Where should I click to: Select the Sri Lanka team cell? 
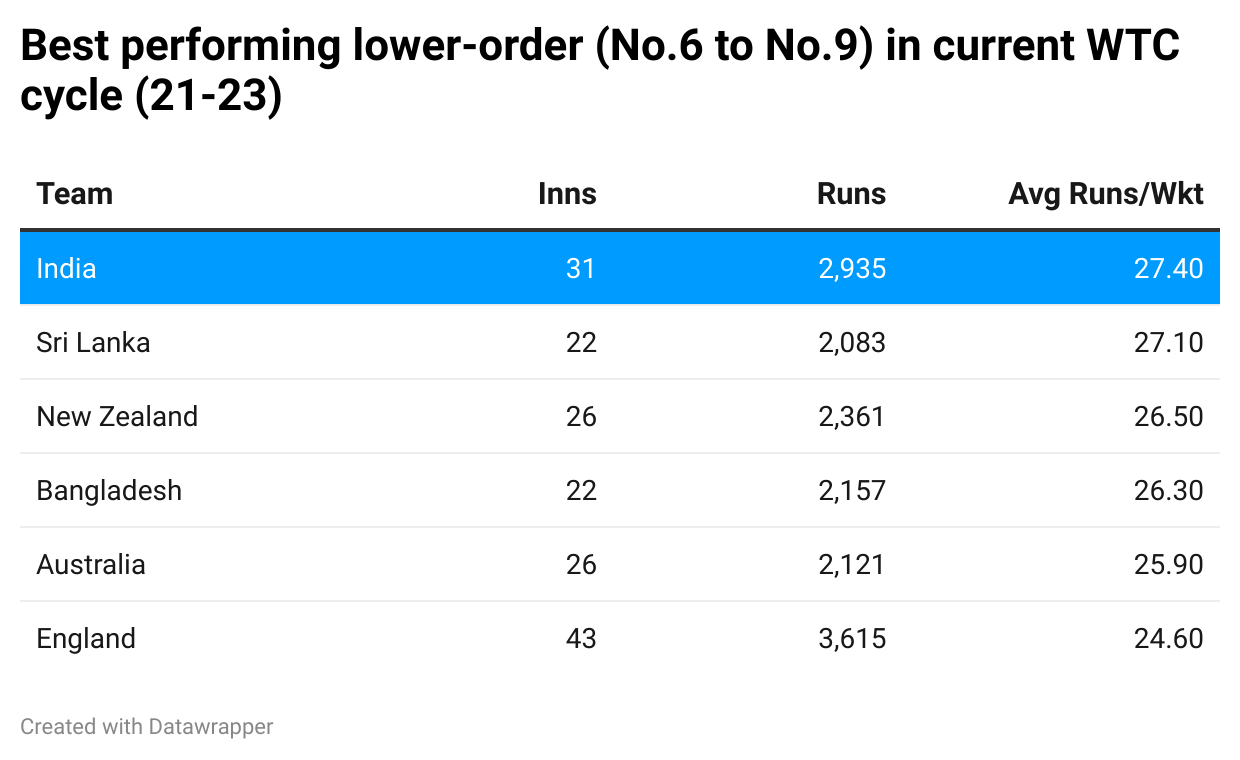click(93, 342)
